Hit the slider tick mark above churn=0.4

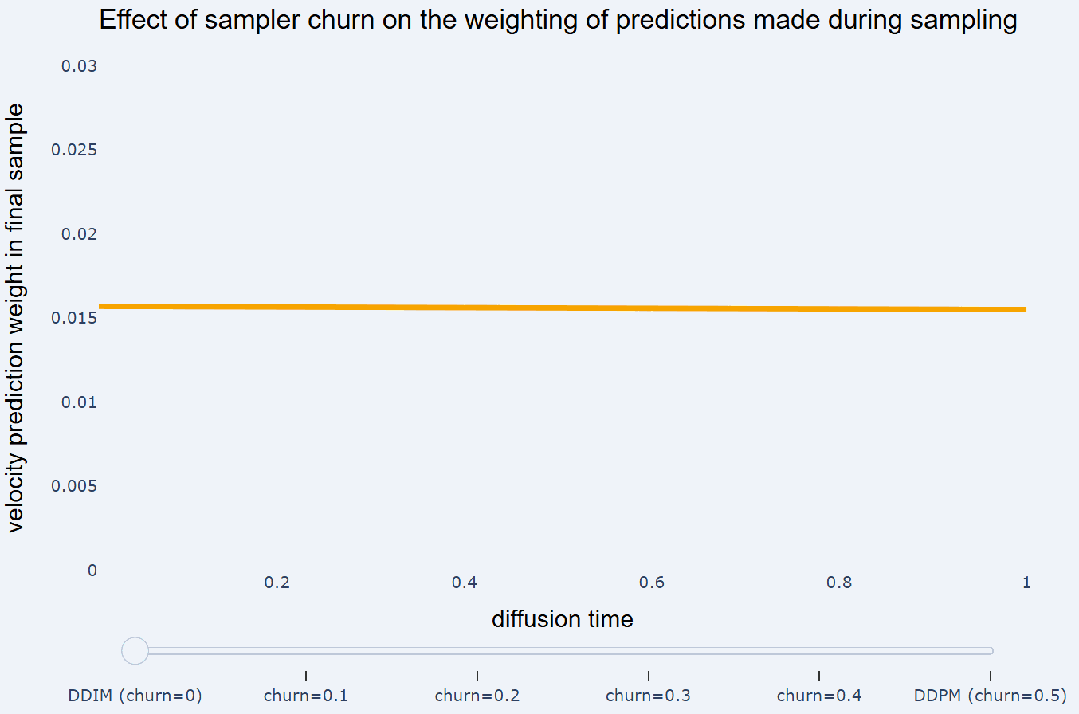click(819, 677)
